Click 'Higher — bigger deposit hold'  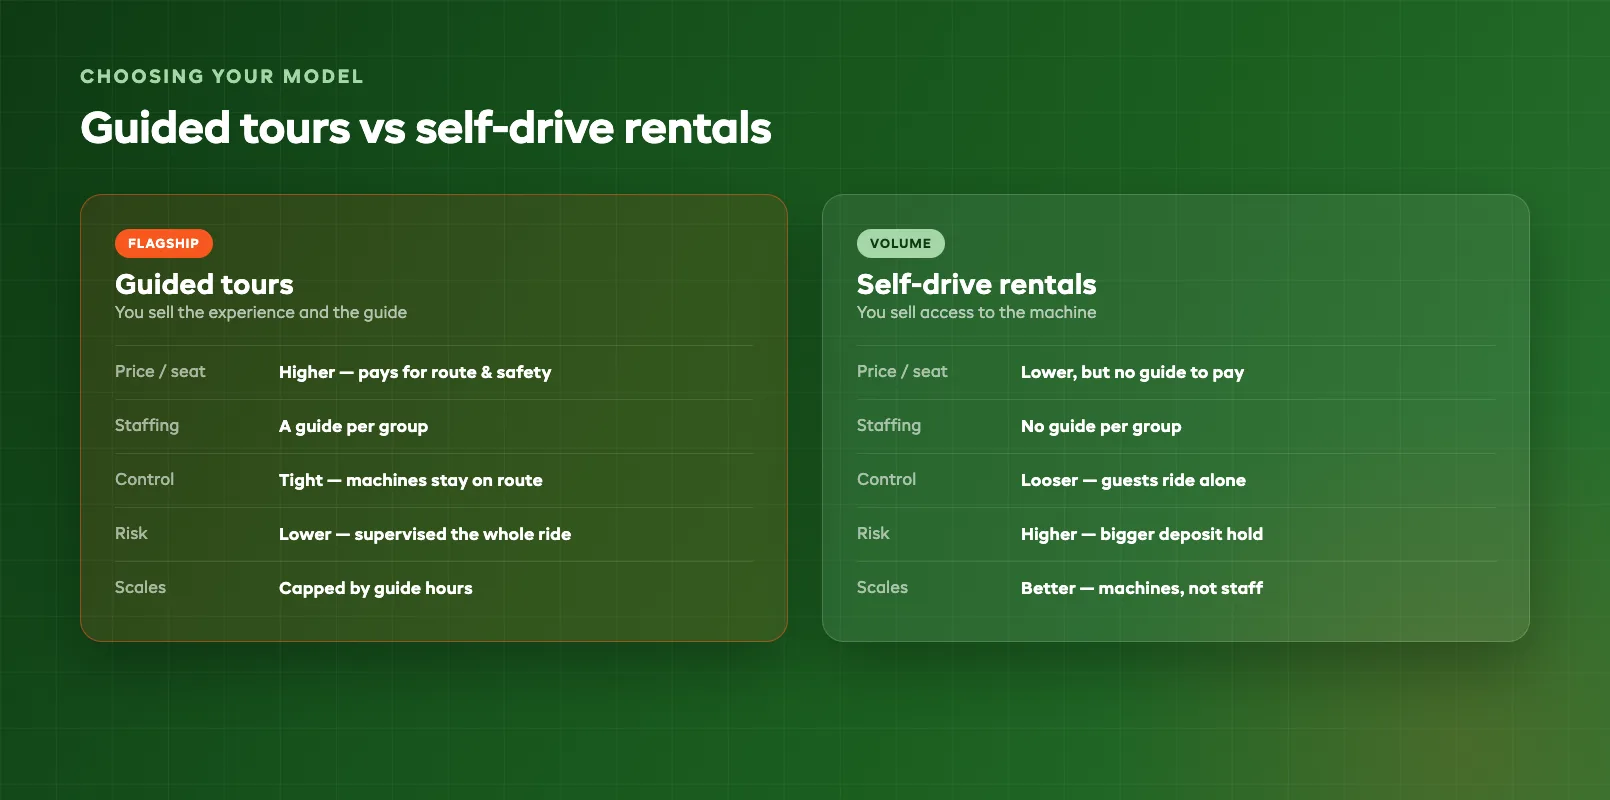[x=1142, y=534]
